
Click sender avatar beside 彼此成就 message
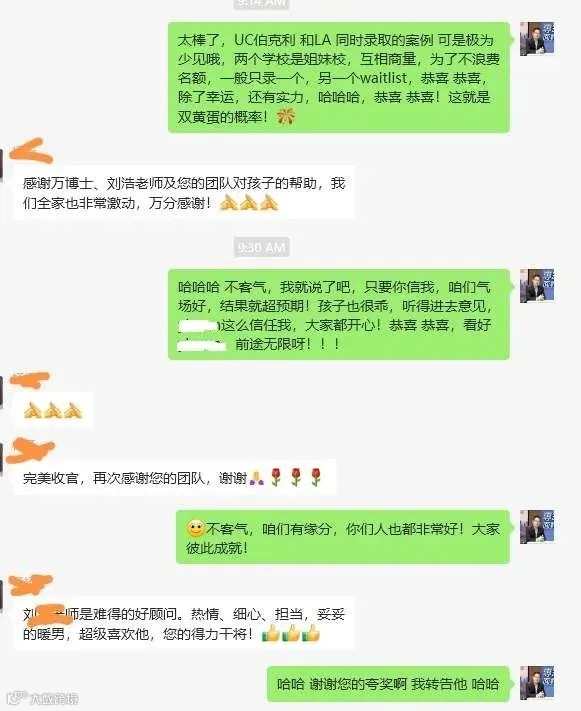click(x=537, y=526)
